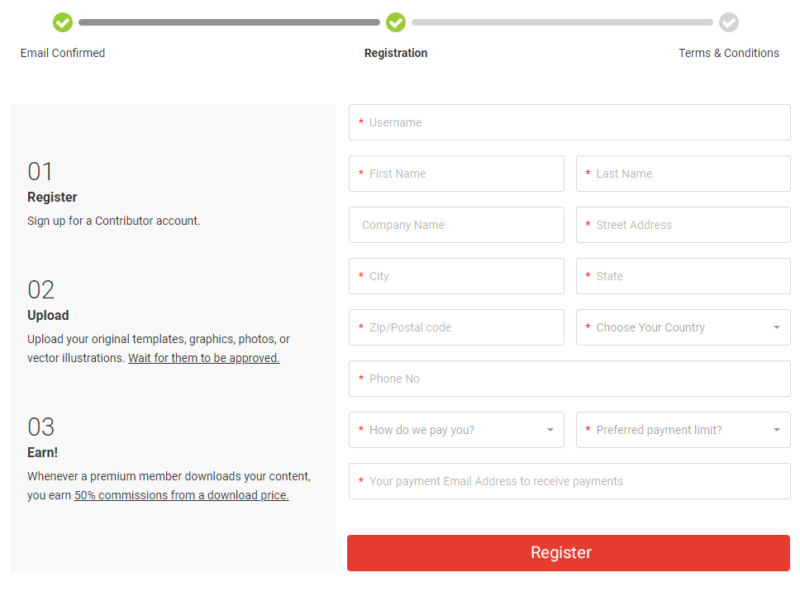This screenshot has width=800, height=601.
Task: Open the Choose Your Country dropdown
Action: coord(683,327)
